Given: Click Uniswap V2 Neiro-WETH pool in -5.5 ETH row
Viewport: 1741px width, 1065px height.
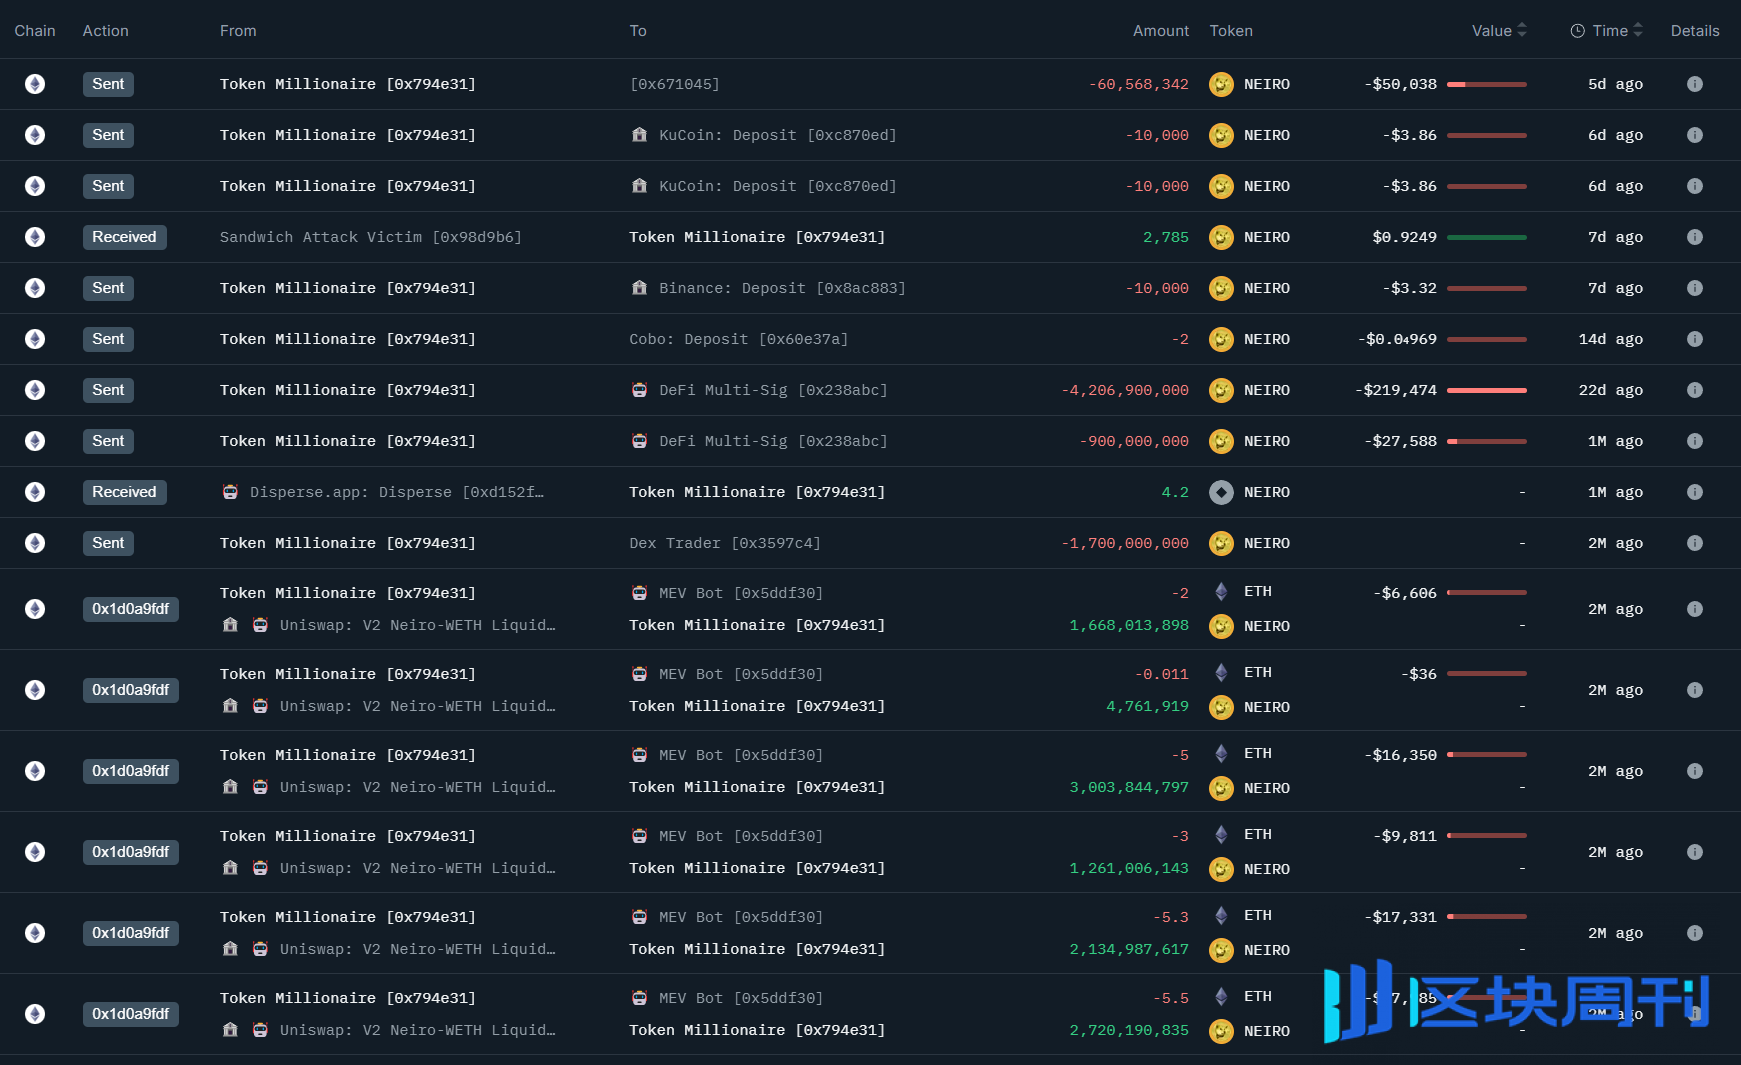Looking at the screenshot, I should click(x=417, y=1030).
